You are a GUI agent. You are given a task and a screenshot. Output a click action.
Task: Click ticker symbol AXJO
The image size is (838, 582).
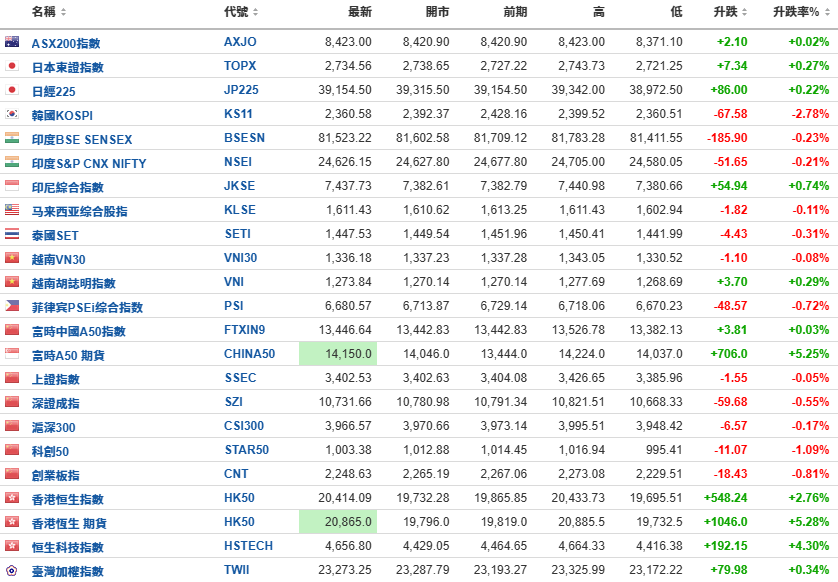[240, 42]
